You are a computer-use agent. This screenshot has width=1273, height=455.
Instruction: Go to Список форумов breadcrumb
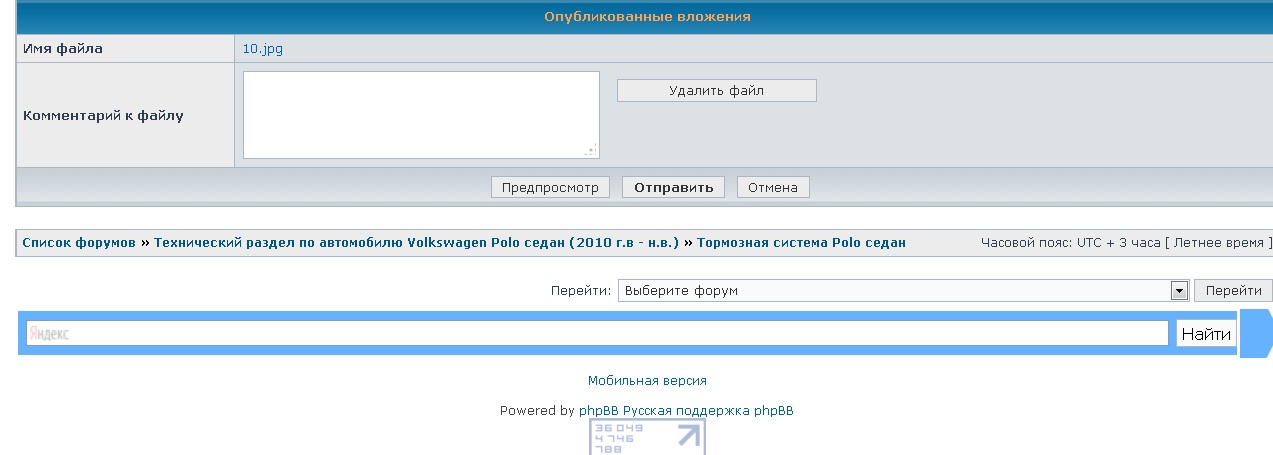[x=79, y=243]
